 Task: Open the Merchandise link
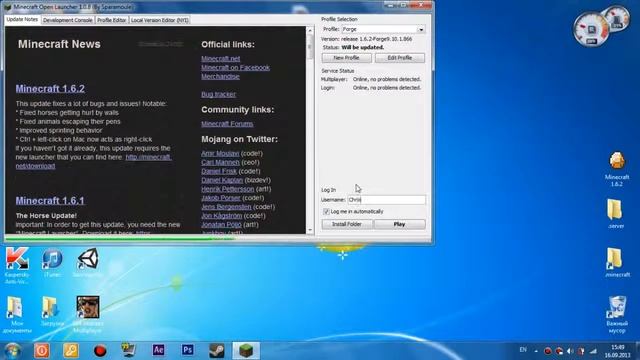coord(220,76)
